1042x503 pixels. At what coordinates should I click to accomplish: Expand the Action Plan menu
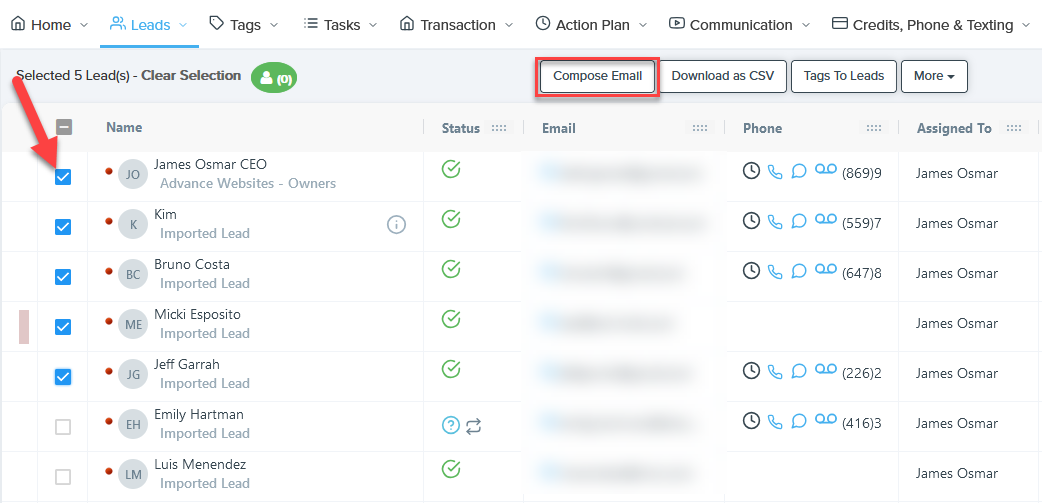click(x=591, y=24)
